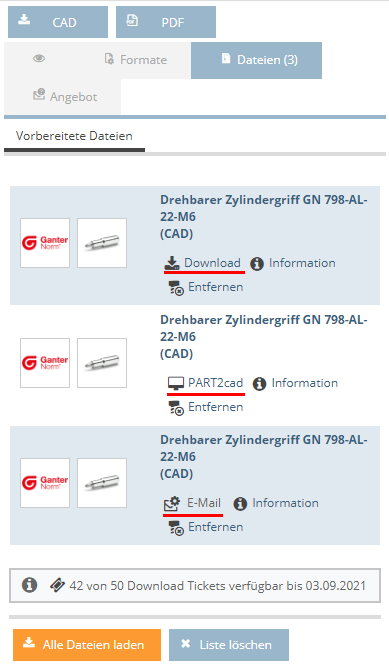Click Alle Dateien laden button
The image size is (389, 668).
point(87,645)
